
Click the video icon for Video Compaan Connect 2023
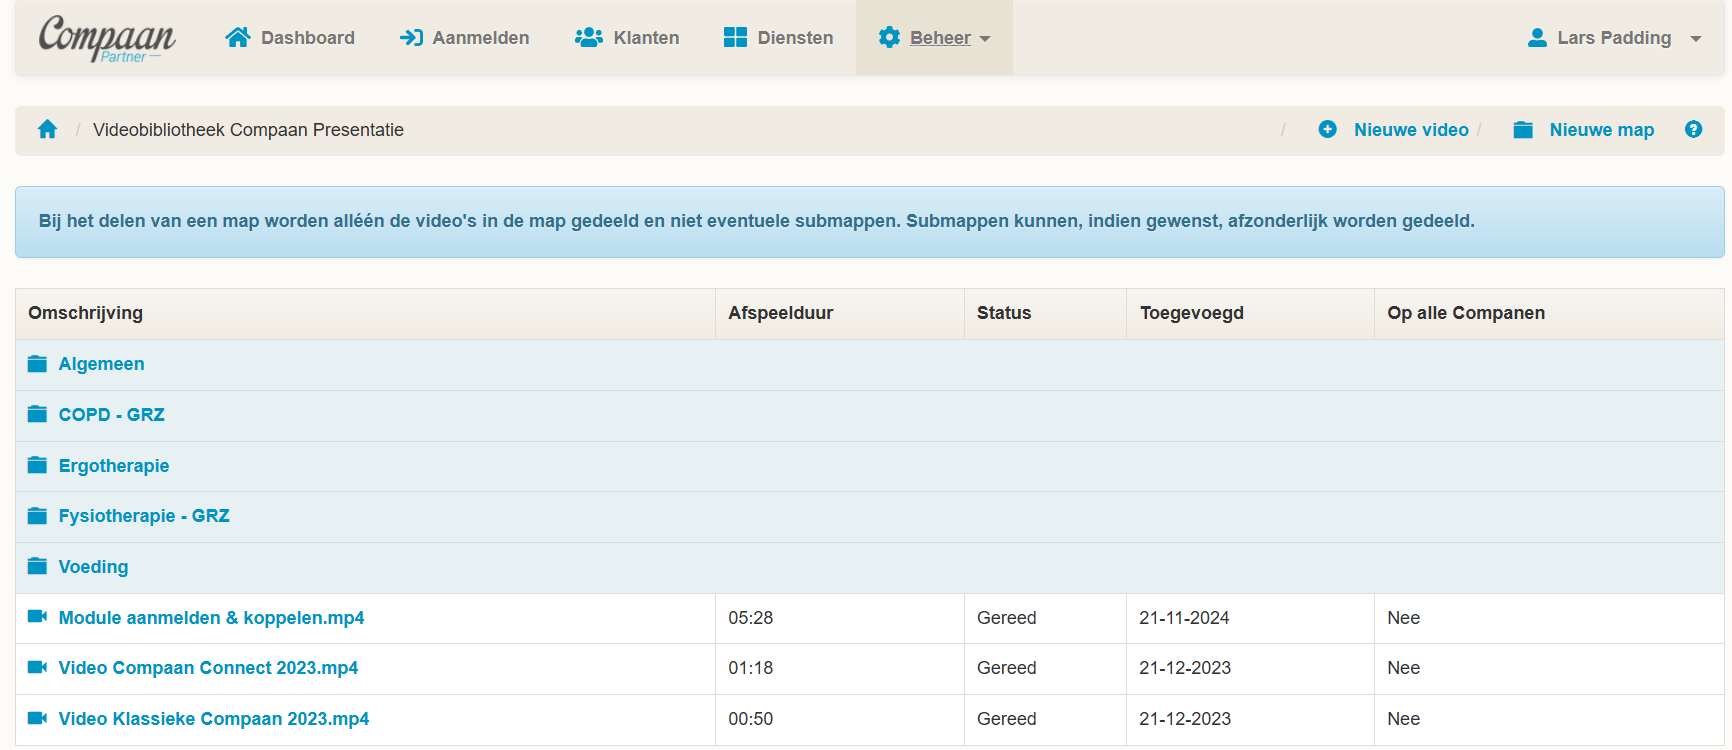(37, 667)
